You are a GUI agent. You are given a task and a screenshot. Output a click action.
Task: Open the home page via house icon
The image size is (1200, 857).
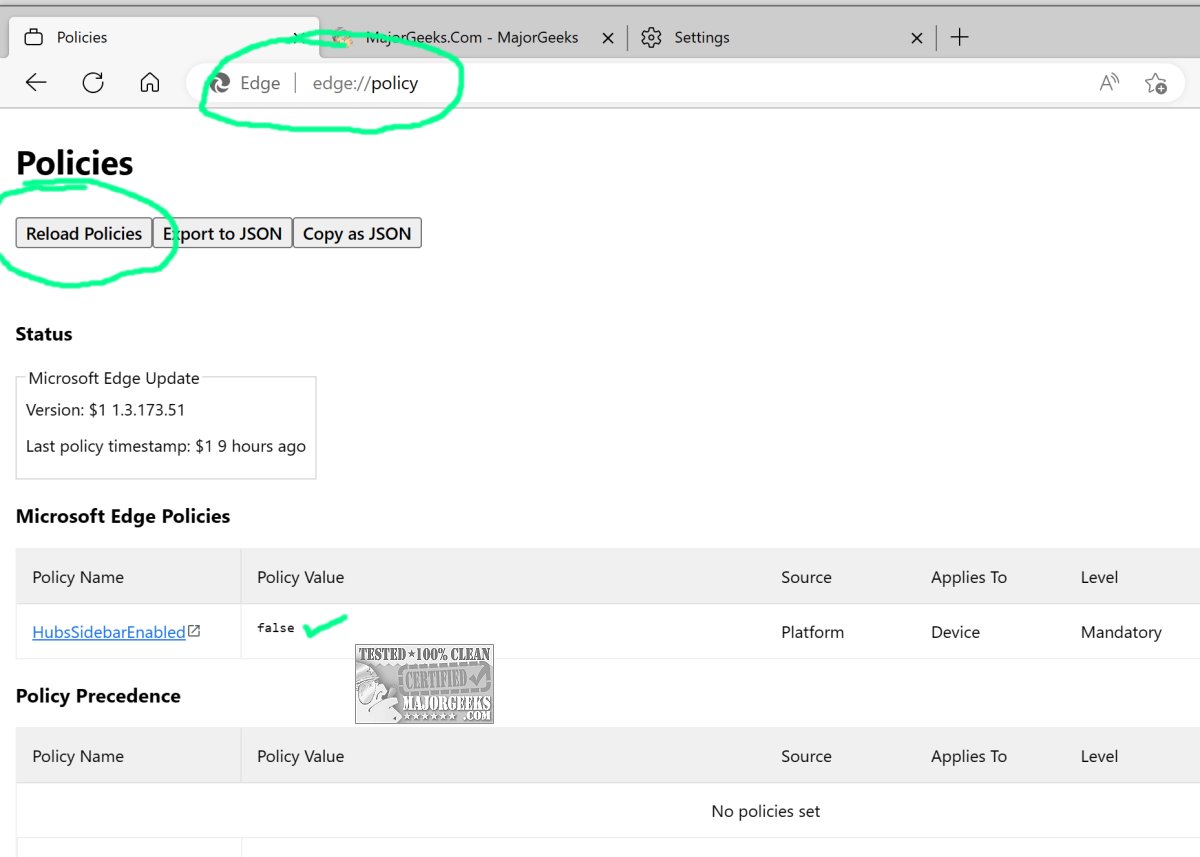coord(150,83)
